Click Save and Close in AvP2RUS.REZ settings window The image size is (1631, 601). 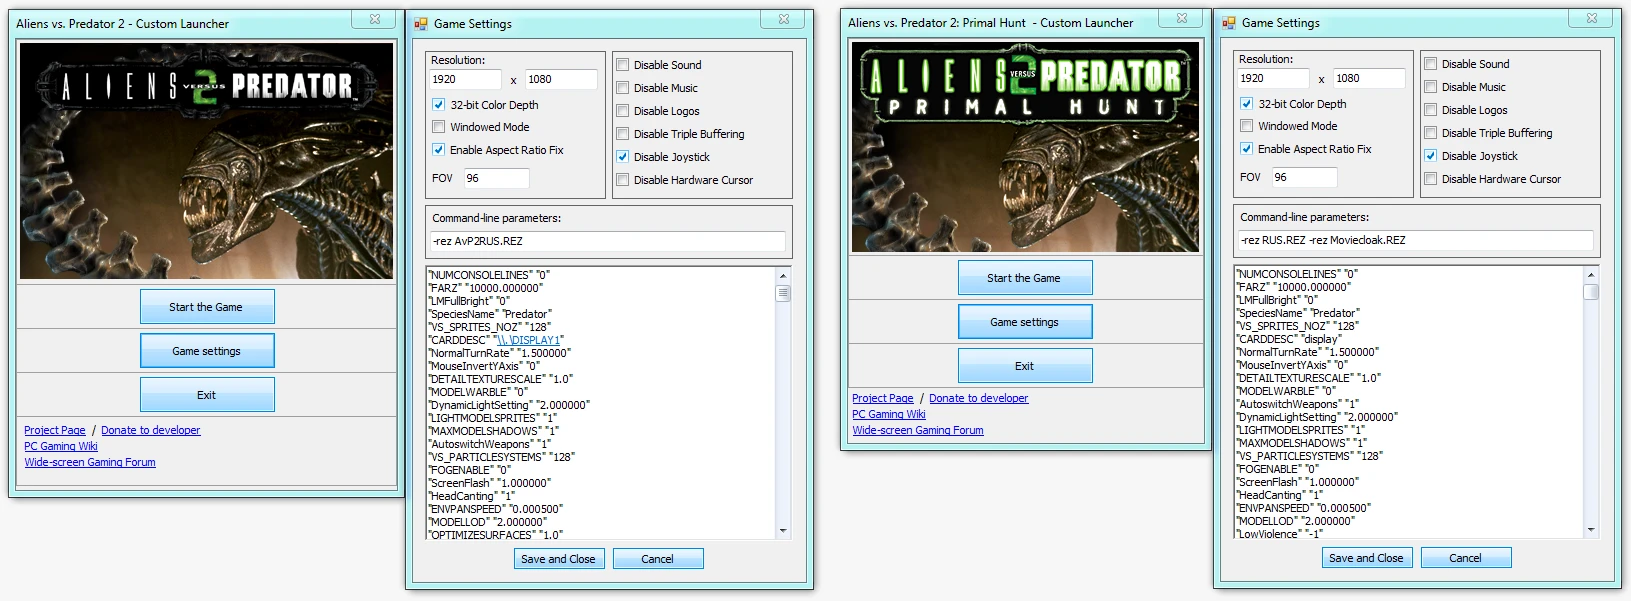click(x=558, y=559)
